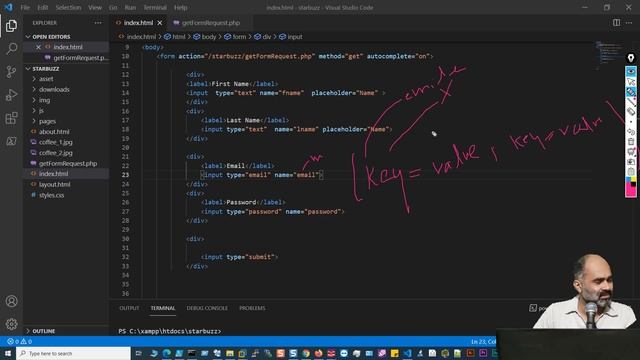Select the eraser tool in annotation toolbar
Image resolution: width=640 pixels, height=360 pixels.
(631, 111)
